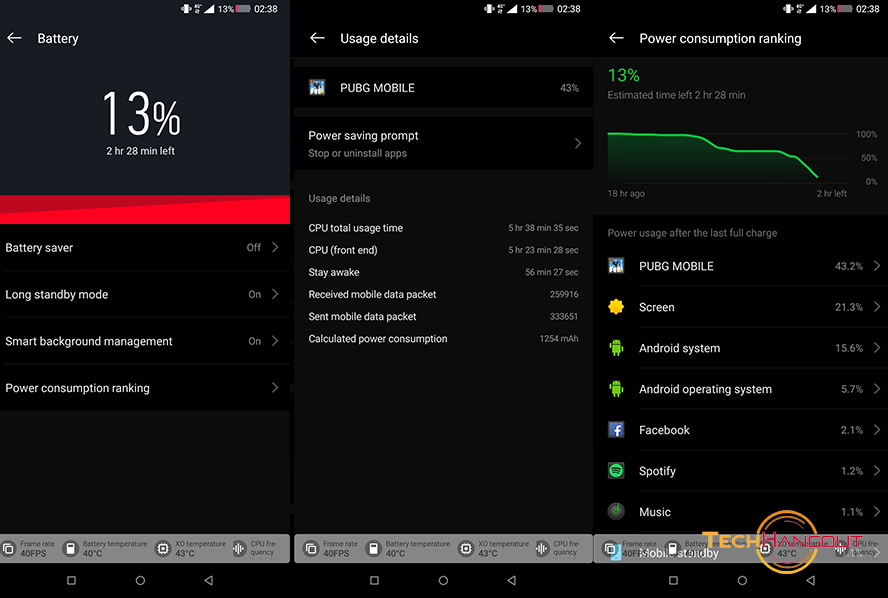Viewport: 888px width, 598px height.
Task: Expand the Smart background management chevron
Action: [x=275, y=341]
